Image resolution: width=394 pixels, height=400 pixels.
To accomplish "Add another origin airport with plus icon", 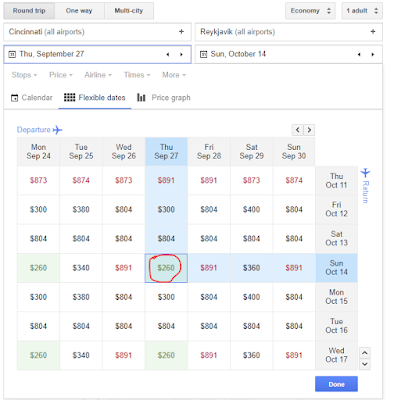I will coord(181,32).
